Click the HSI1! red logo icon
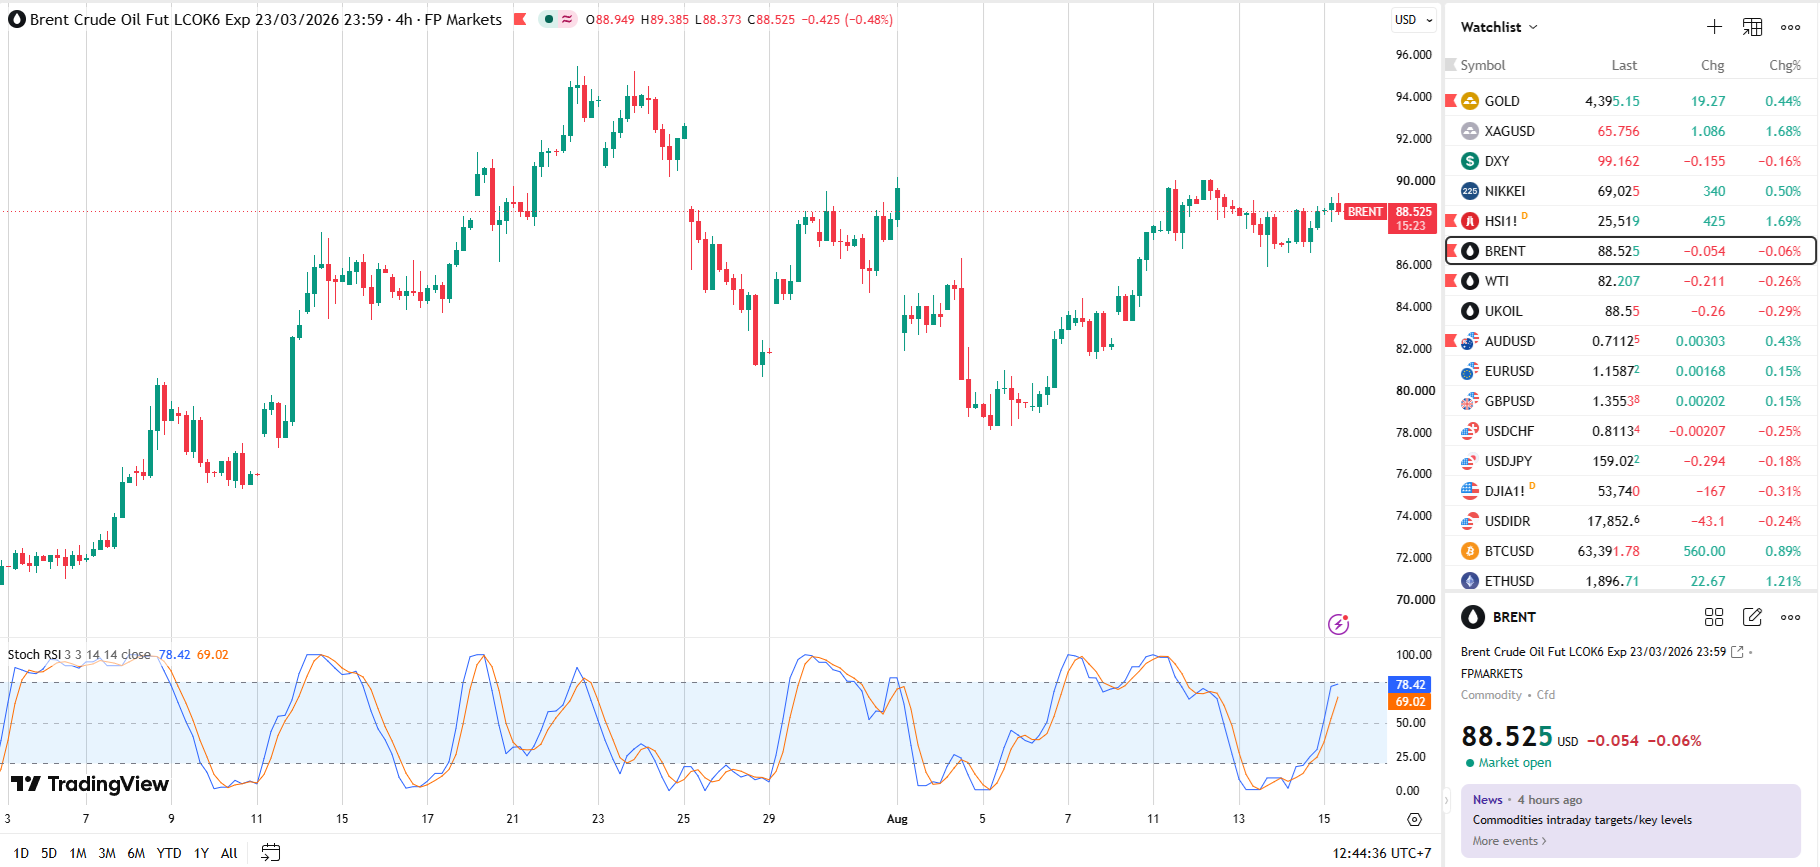The image size is (1820, 867). point(1470,221)
